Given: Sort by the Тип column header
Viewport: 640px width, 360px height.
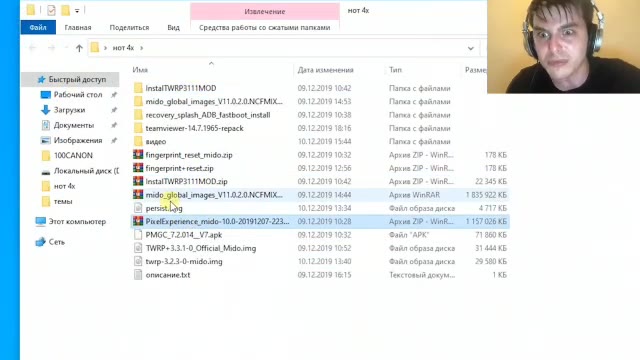Looking at the screenshot, I should coord(395,70).
